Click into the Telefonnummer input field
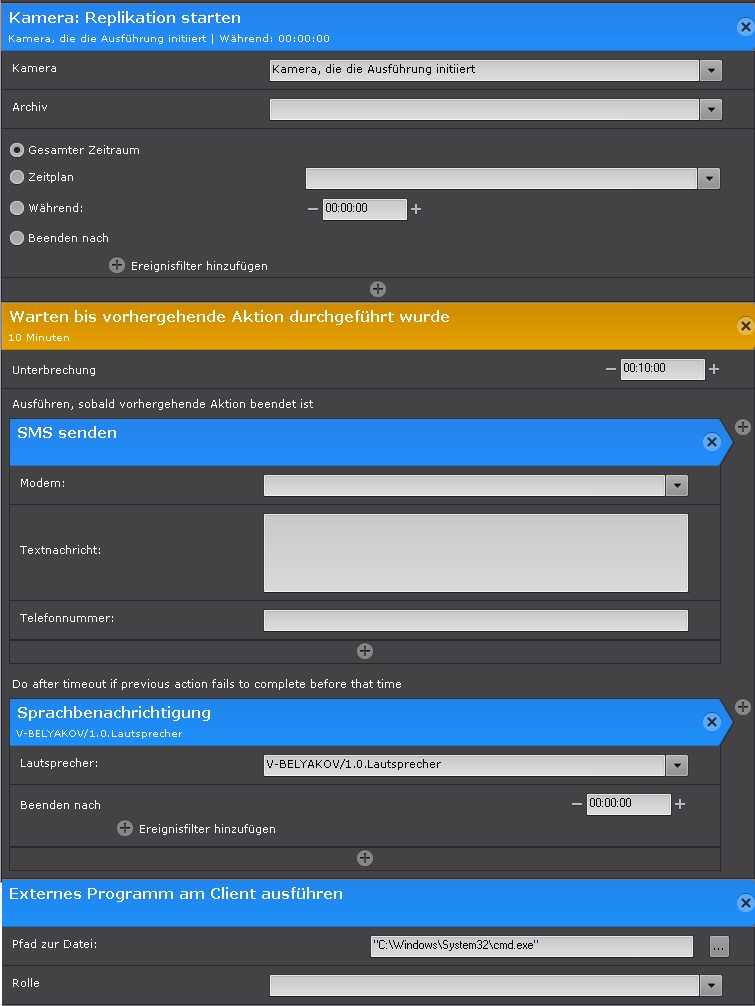Image resolution: width=755 pixels, height=1006 pixels. (x=475, y=620)
